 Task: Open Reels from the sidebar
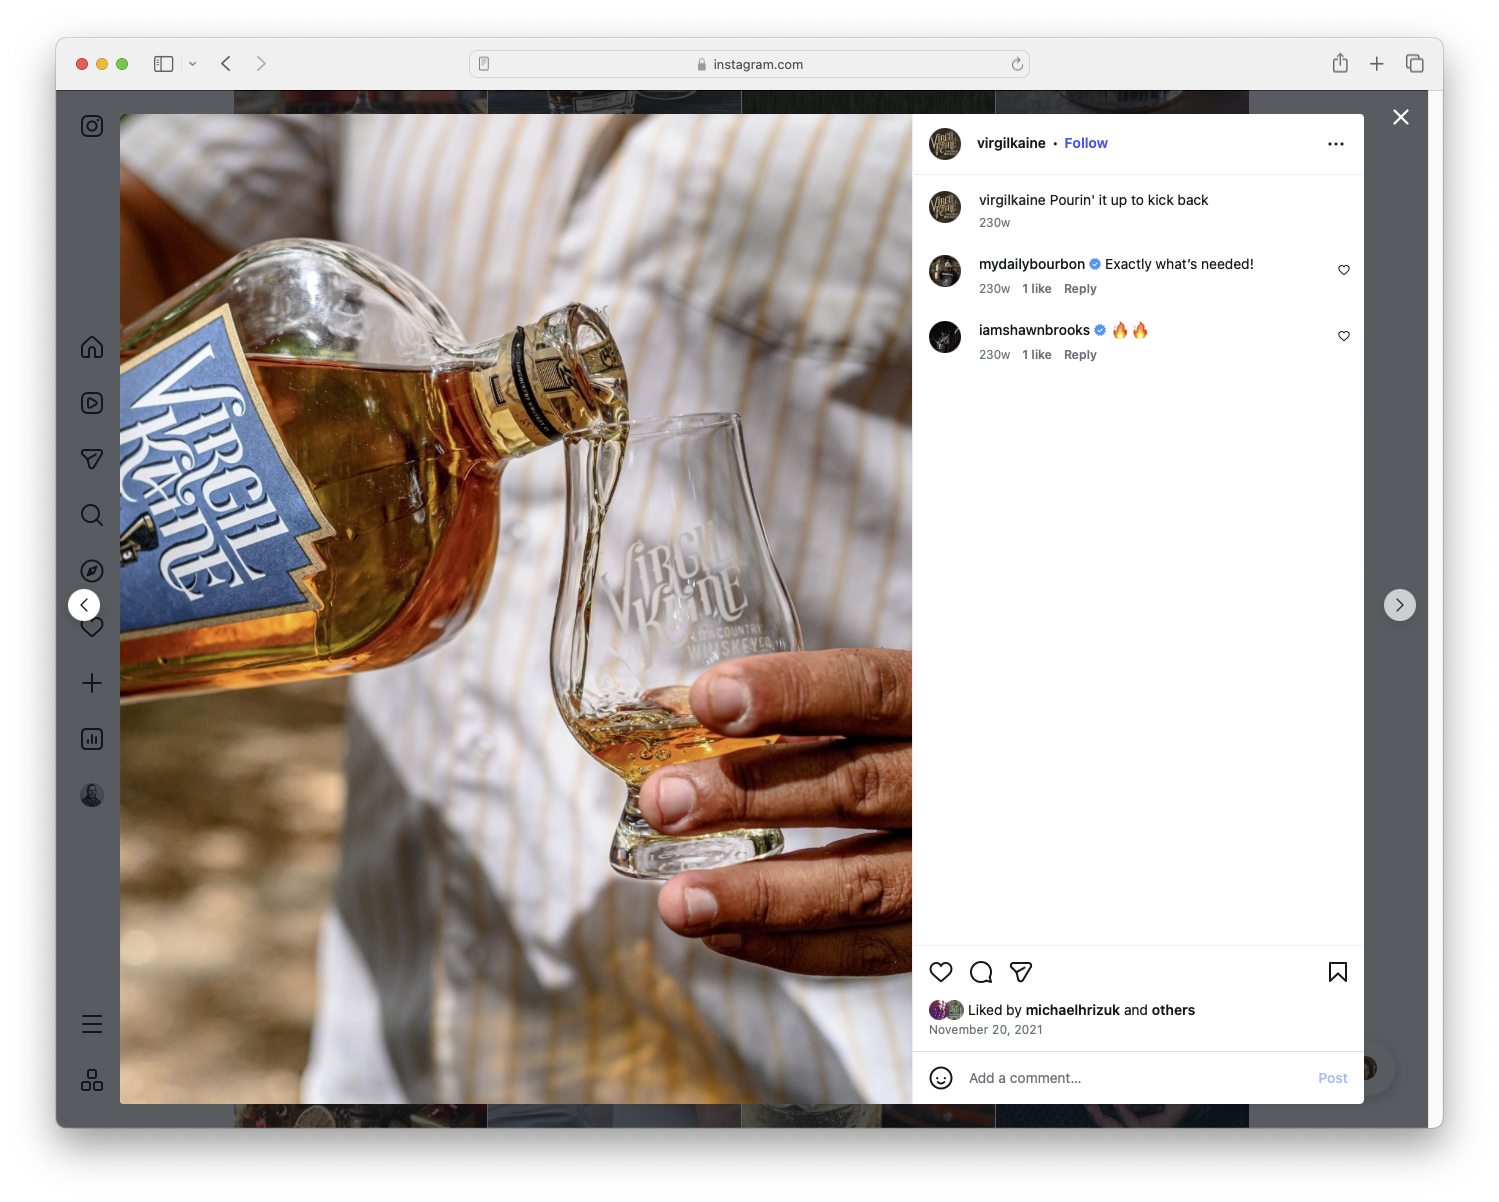point(92,403)
